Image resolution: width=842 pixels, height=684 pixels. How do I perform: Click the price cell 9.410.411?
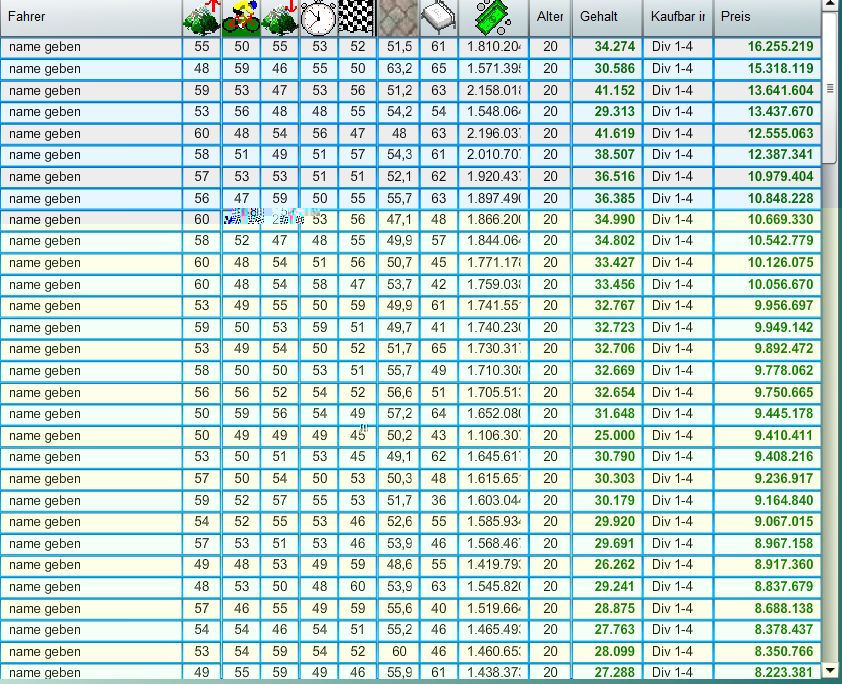767,436
